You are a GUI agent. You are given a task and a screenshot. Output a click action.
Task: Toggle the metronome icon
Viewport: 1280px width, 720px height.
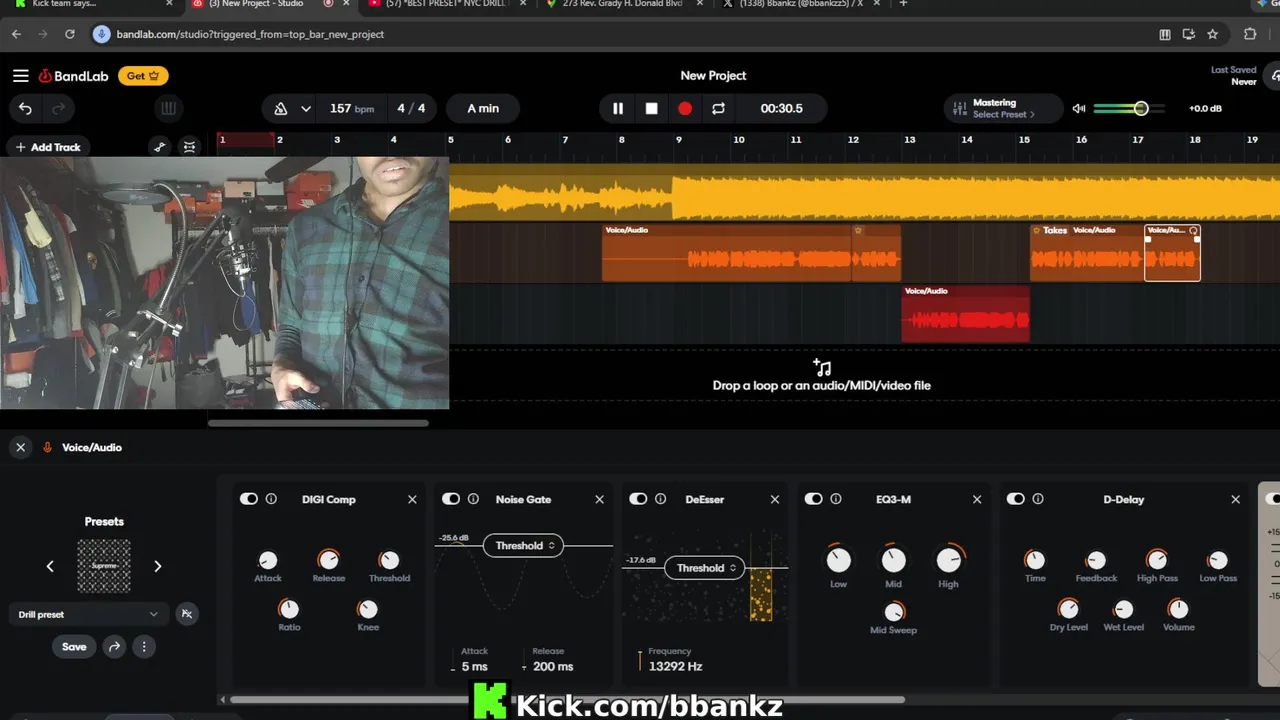[281, 108]
